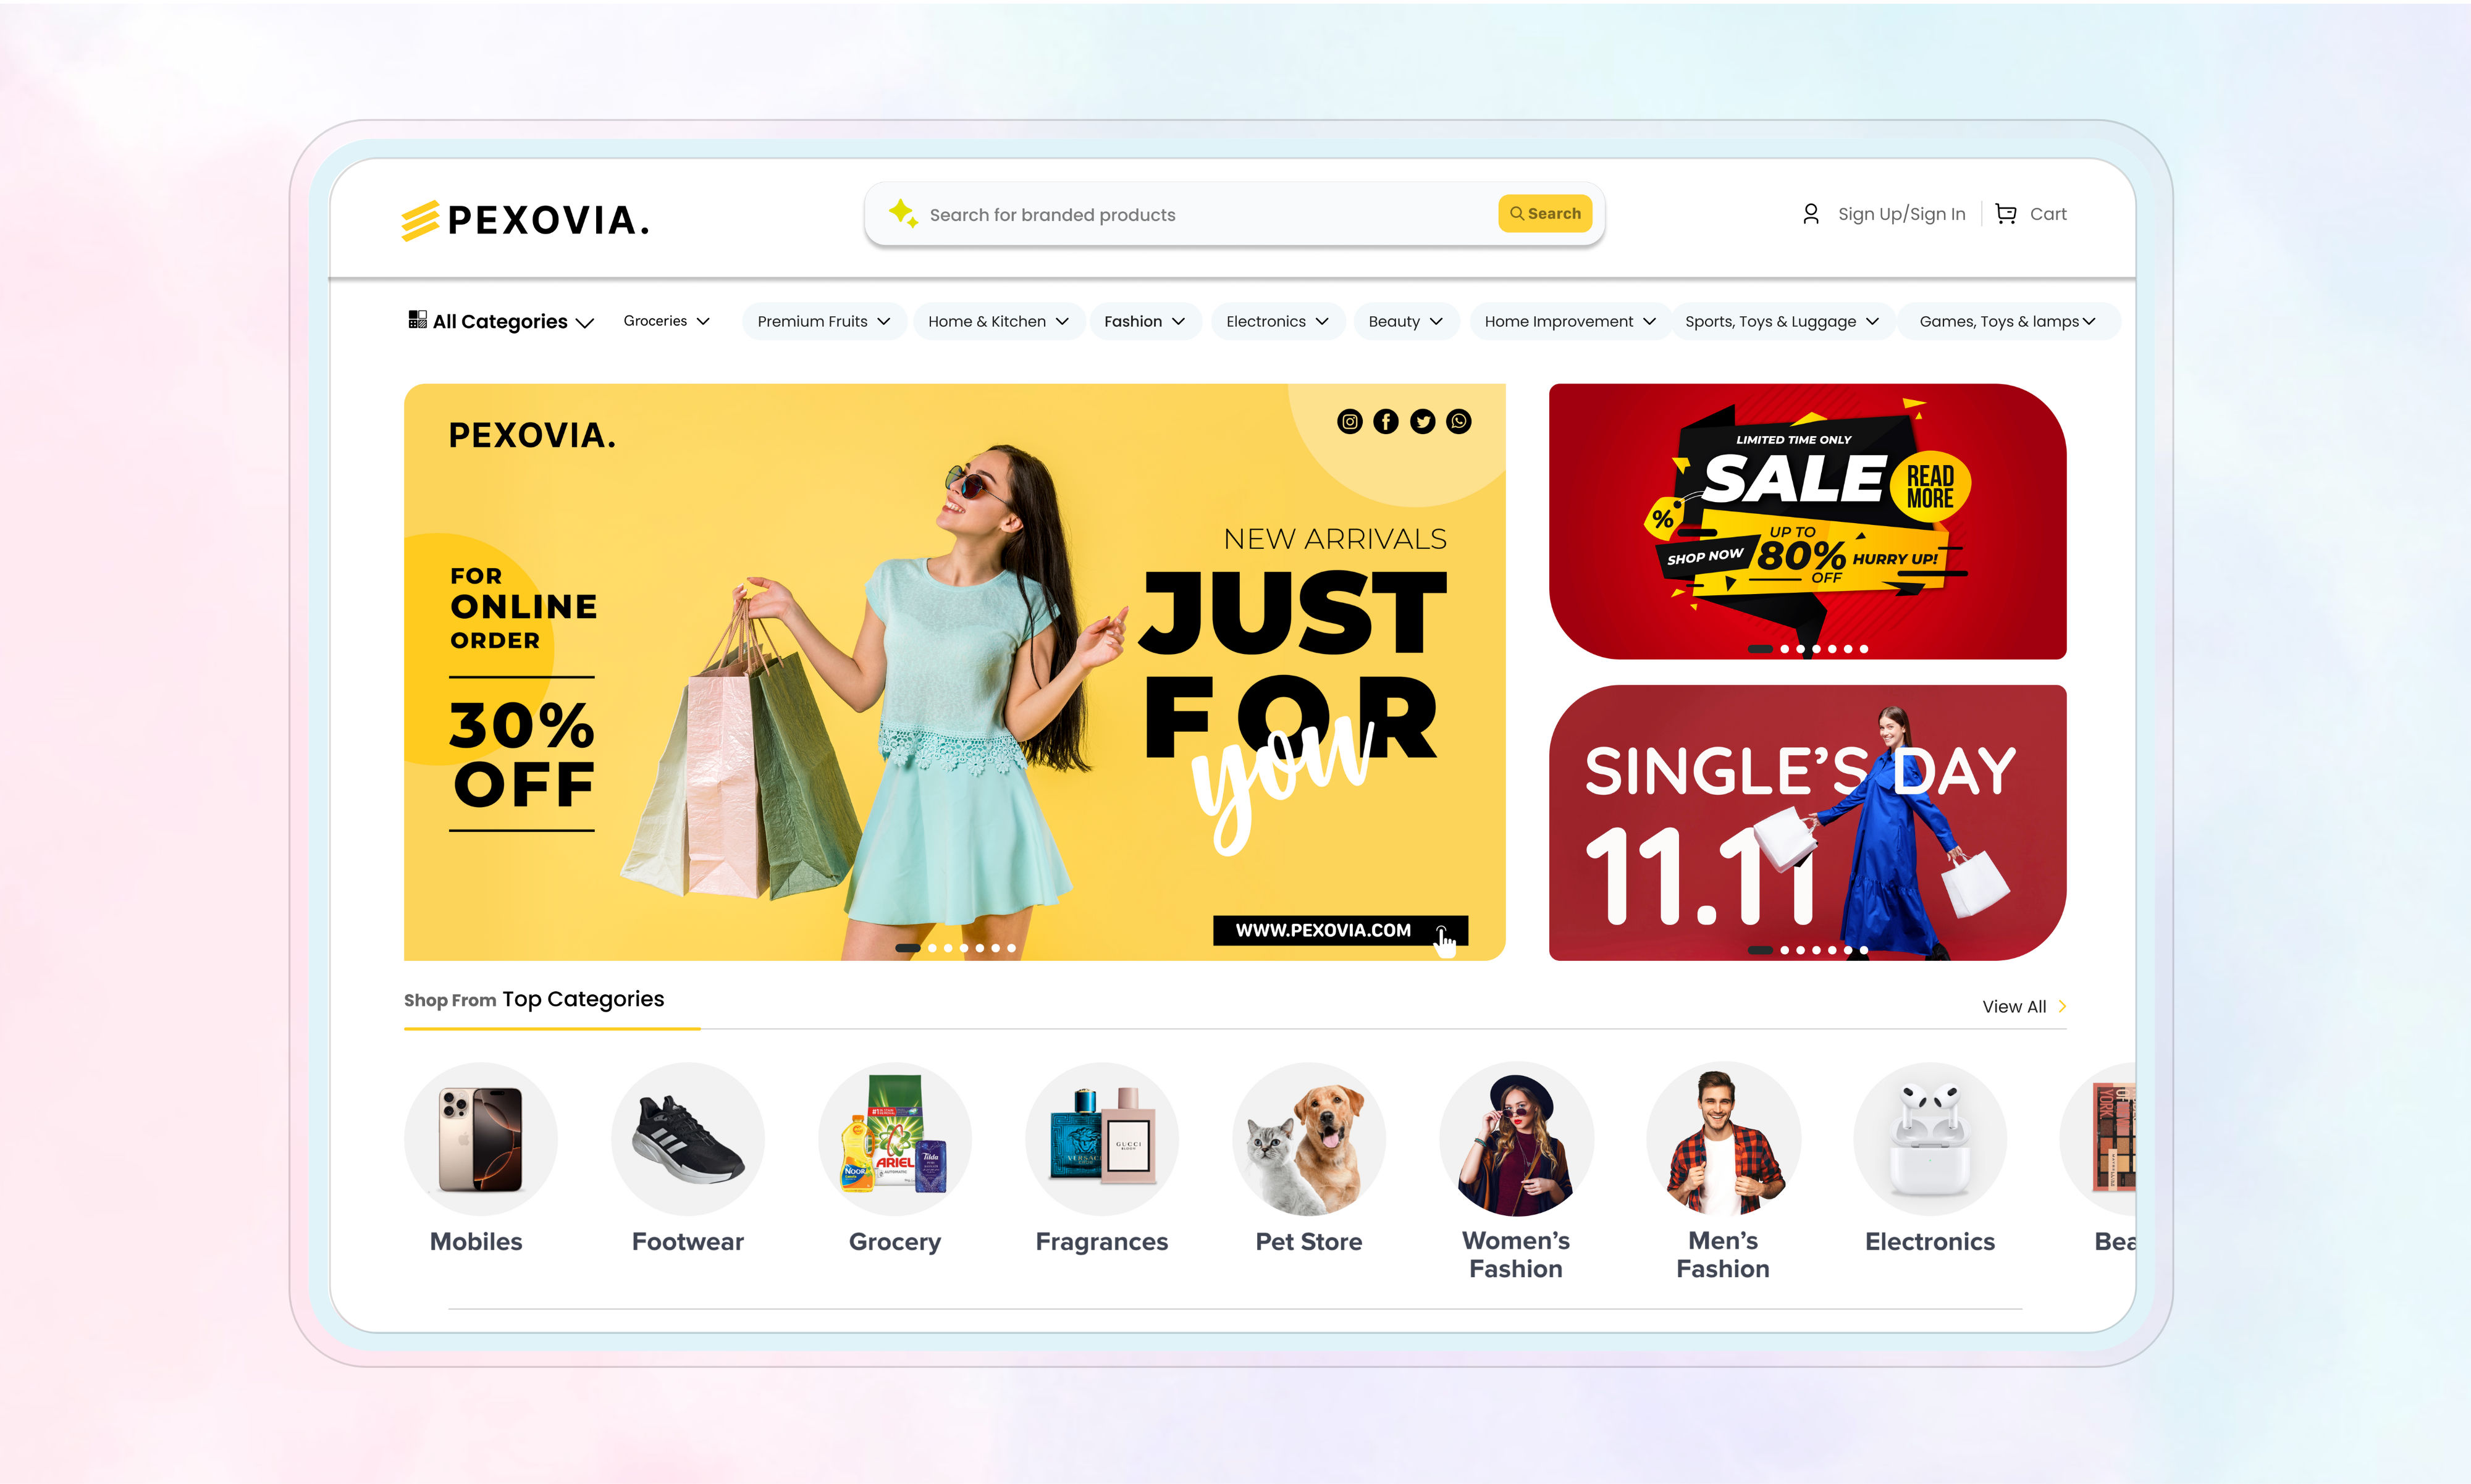Open the Electronics category dropdown

click(1277, 321)
